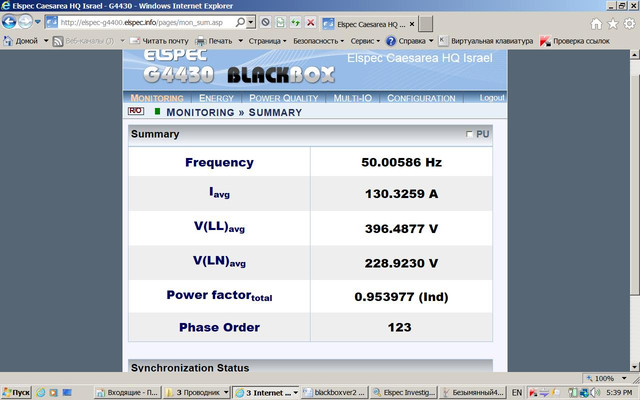
Task: Click the Справка help question icon
Action: point(391,41)
